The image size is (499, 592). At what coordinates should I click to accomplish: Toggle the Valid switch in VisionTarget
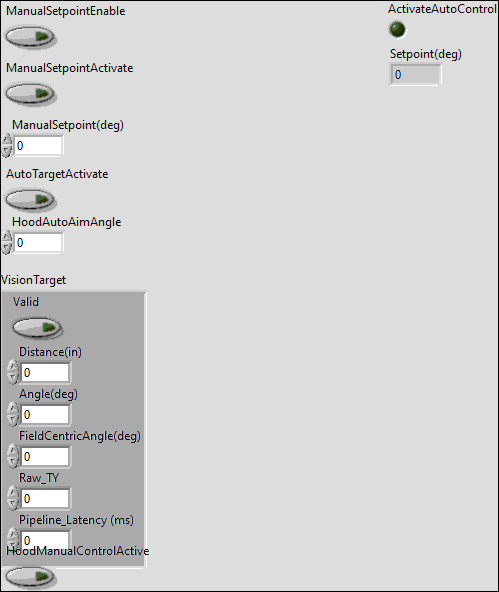pyautogui.click(x=37, y=327)
